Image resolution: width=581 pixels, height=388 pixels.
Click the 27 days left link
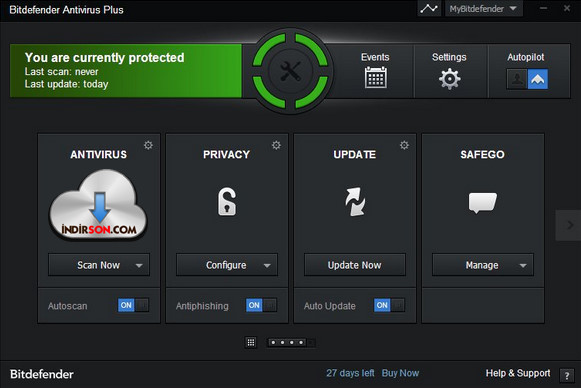(350, 373)
